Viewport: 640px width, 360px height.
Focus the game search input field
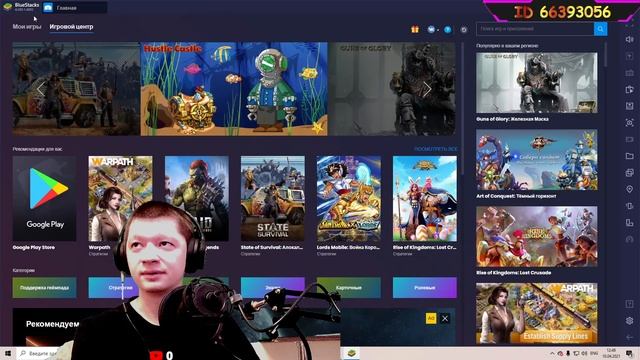click(535, 29)
